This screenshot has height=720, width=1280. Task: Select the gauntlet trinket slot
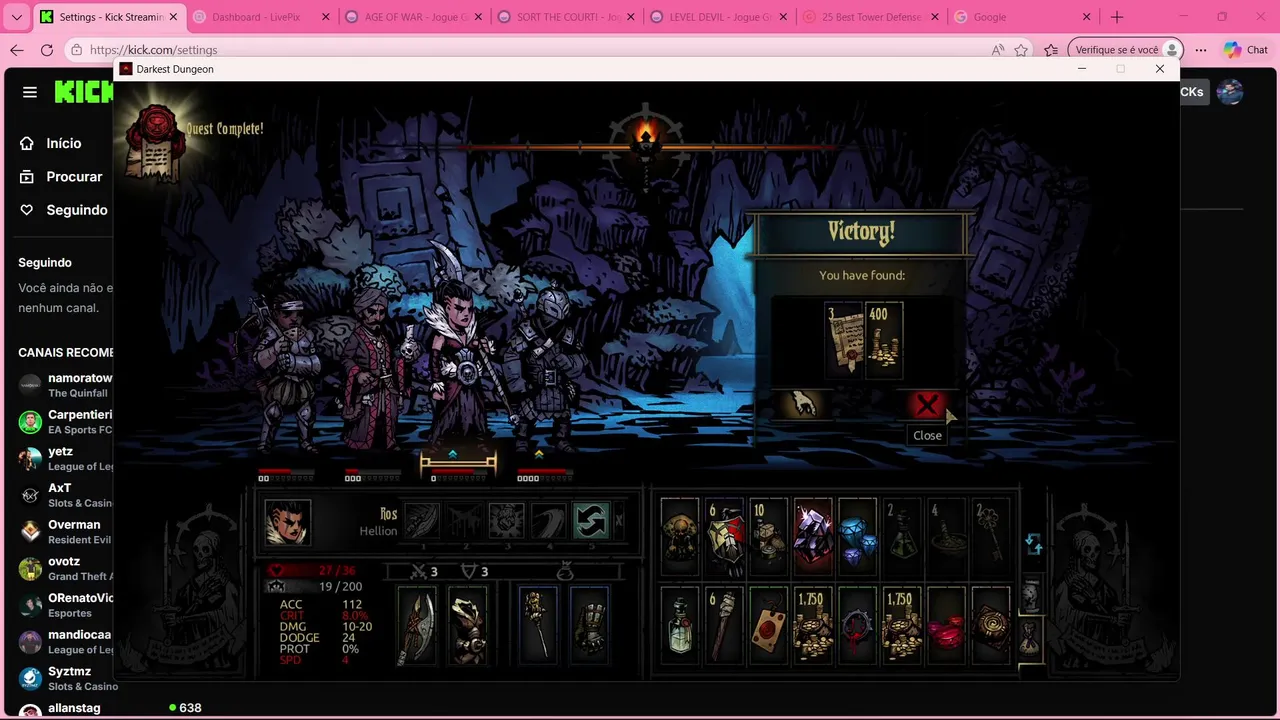589,627
